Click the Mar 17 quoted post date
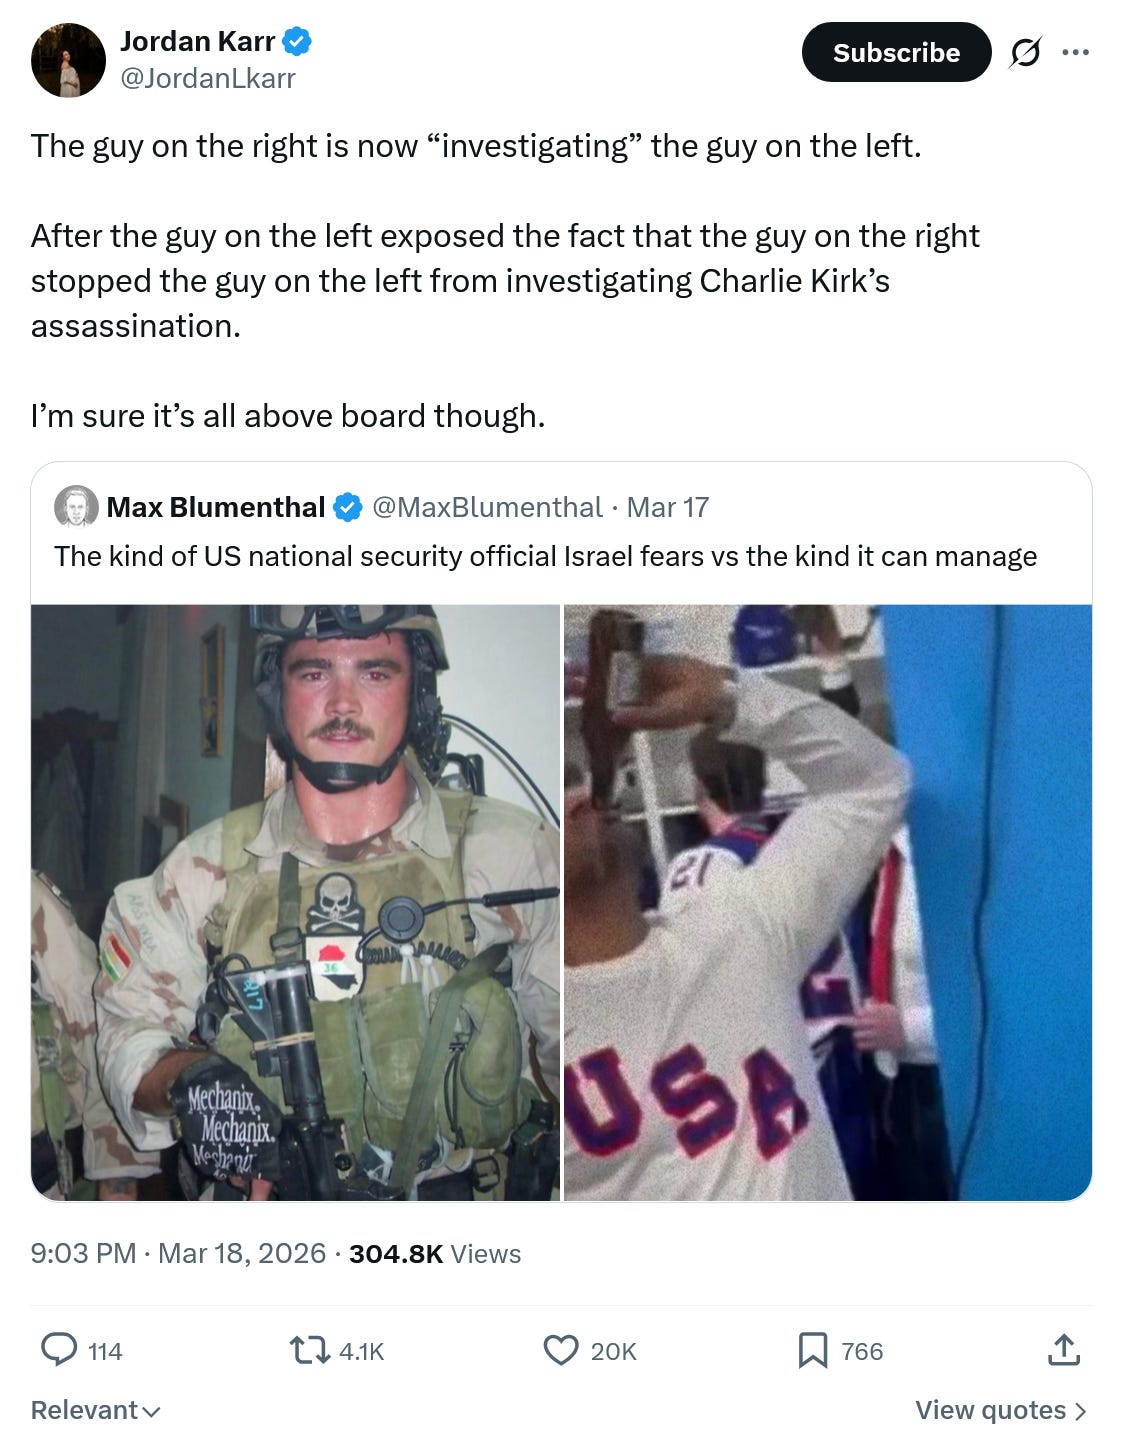The height and width of the screenshot is (1449, 1123). tap(668, 507)
